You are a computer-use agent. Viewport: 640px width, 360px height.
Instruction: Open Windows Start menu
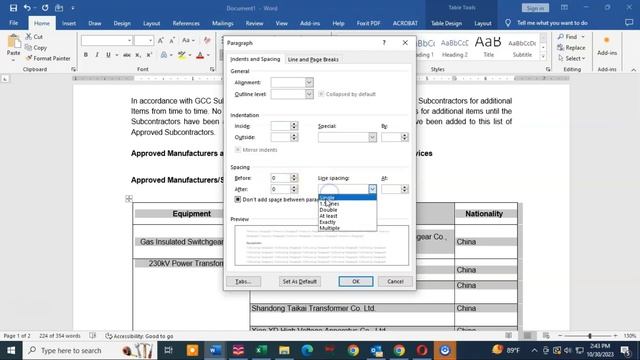11,350
